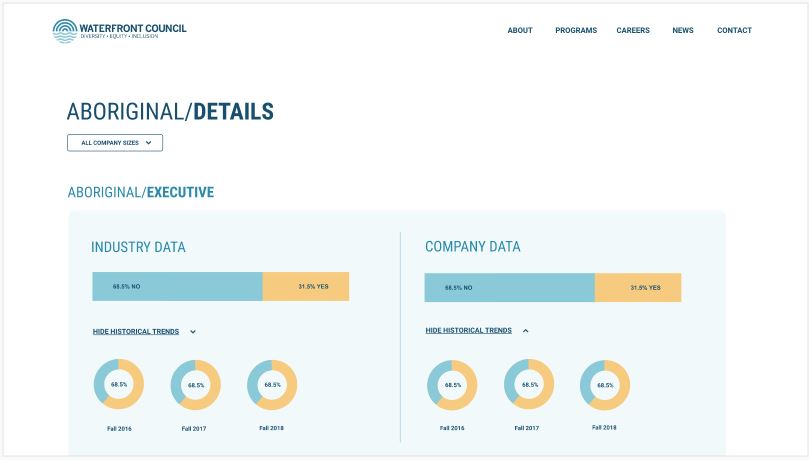809x460 pixels.
Task: Select Industry Data Fall 2016 donut chart
Action: pyautogui.click(x=119, y=384)
